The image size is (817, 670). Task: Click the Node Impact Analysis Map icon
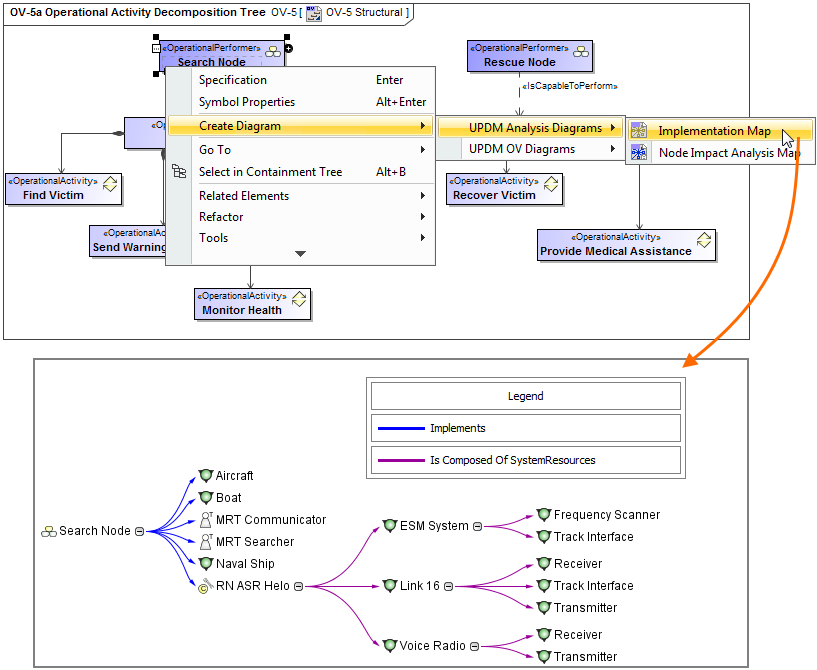(x=638, y=152)
